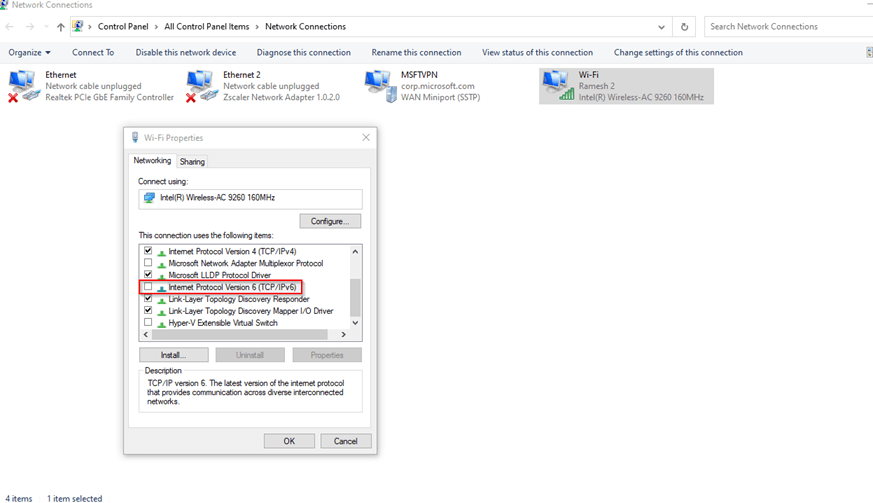
Task: Click the Intel(R) Wireless-AC 9260 160MHz adapter field
Action: (250, 198)
